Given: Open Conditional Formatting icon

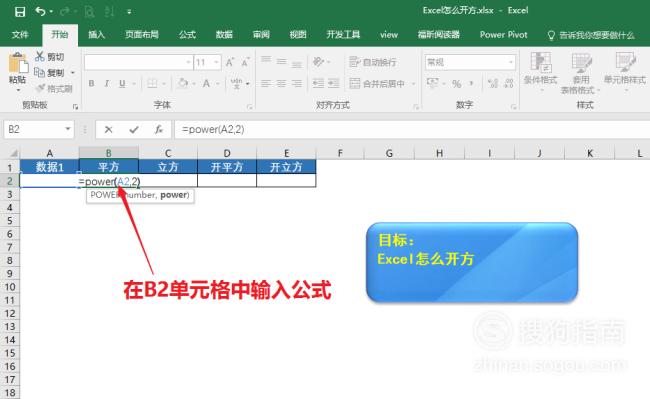Looking at the screenshot, I should pos(541,62).
